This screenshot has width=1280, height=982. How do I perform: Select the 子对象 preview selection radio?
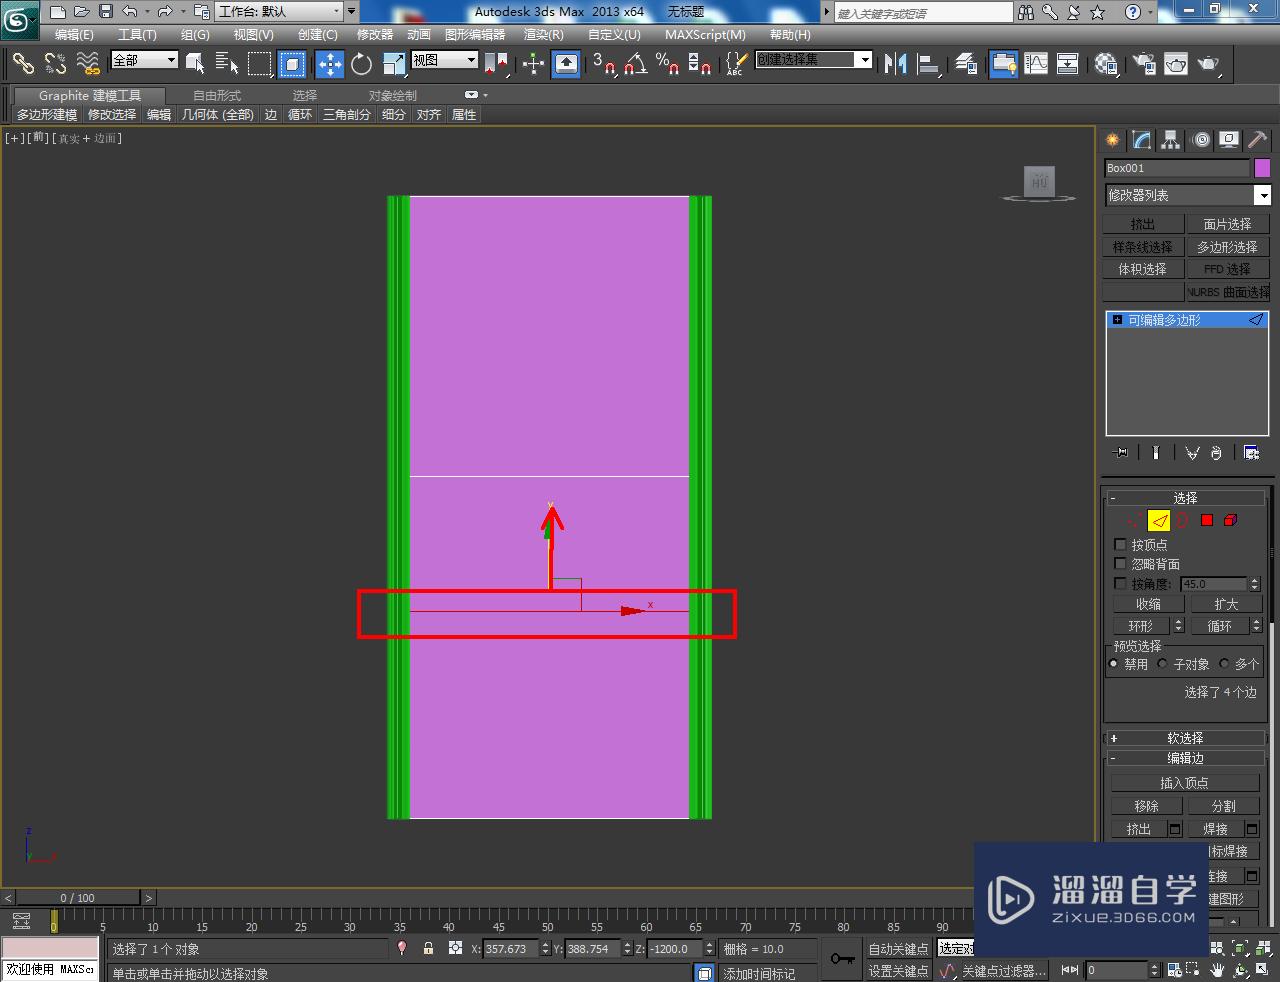coord(1162,663)
